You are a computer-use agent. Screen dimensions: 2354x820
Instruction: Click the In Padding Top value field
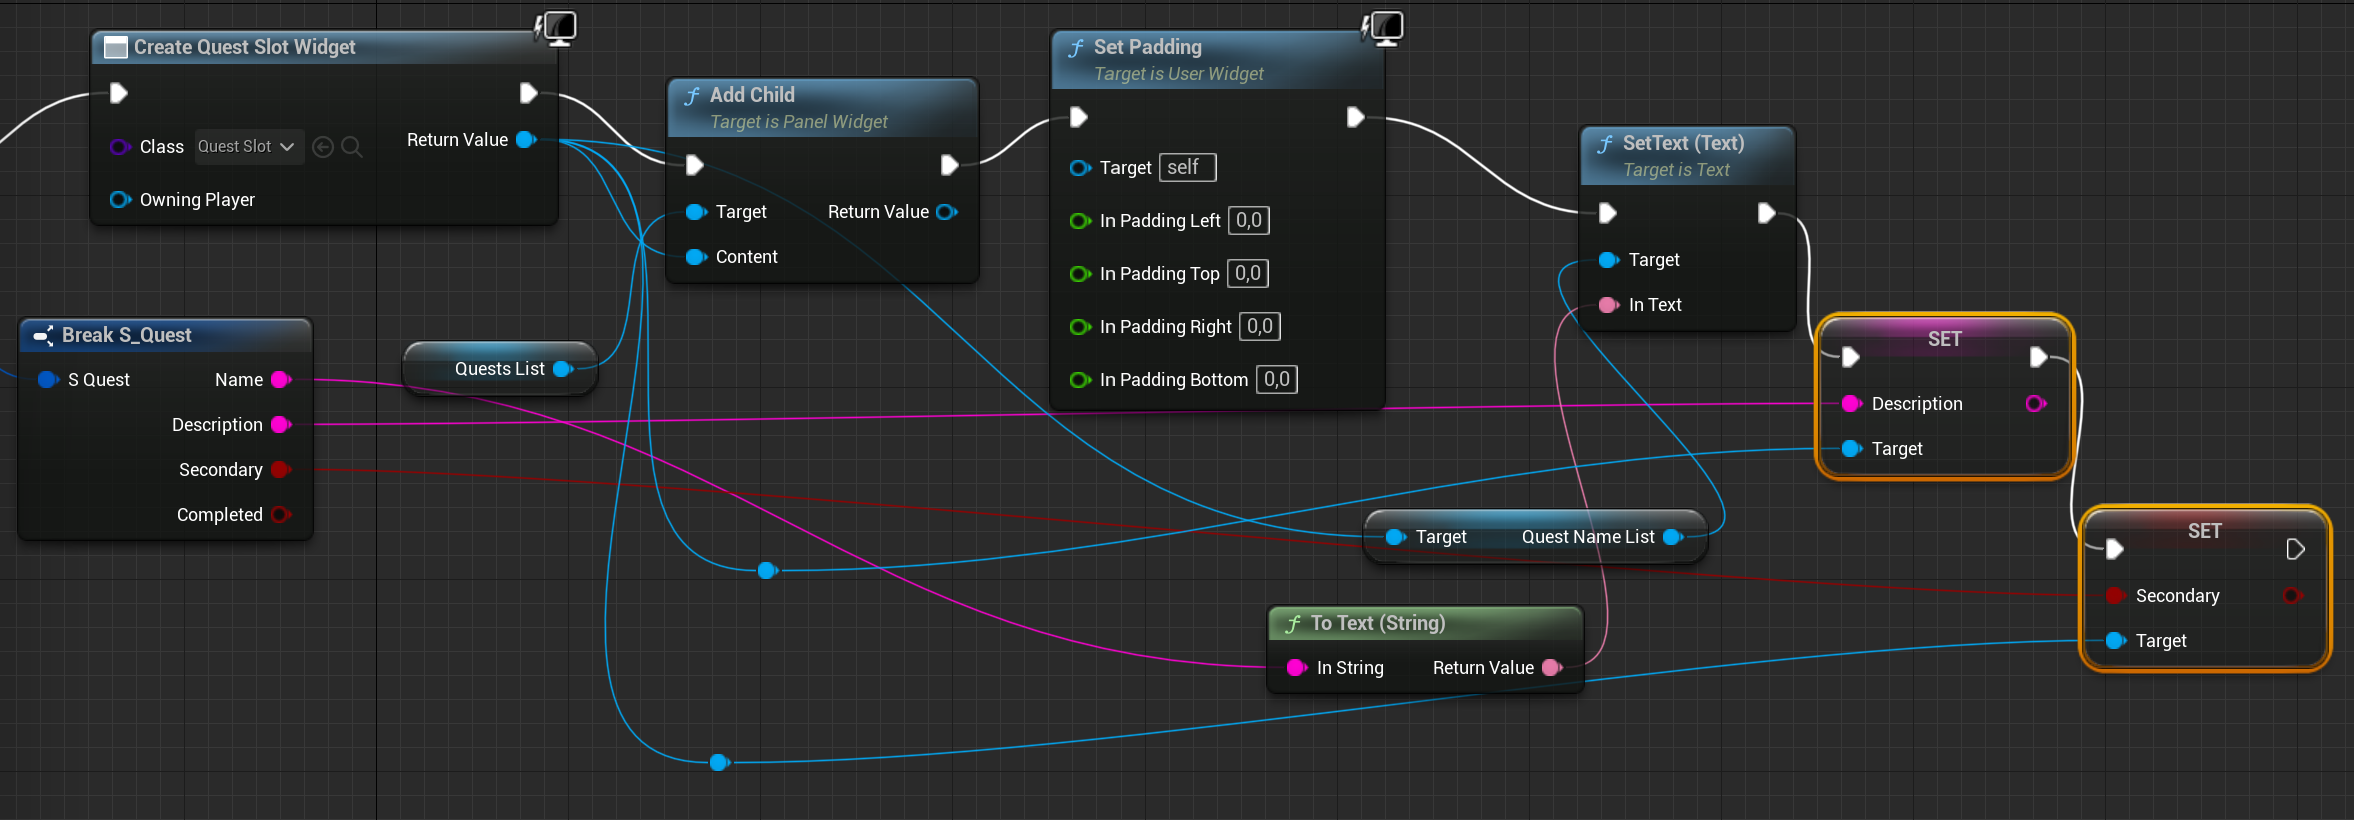(x=1248, y=273)
